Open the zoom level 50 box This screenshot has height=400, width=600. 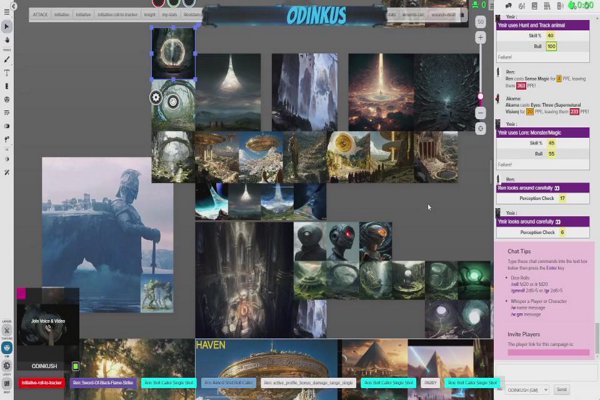(x=481, y=22)
